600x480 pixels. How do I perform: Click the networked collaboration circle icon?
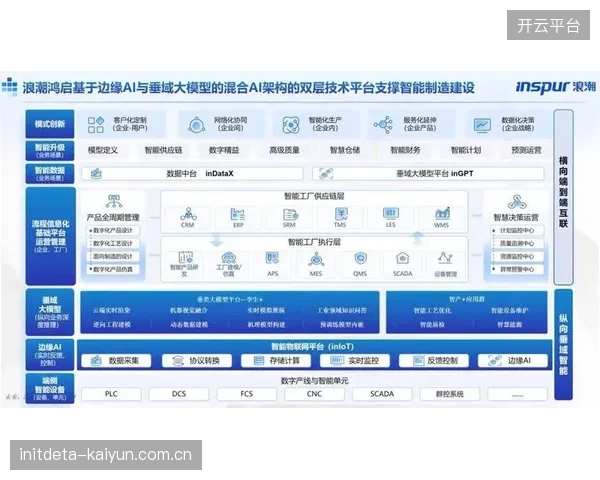196,124
